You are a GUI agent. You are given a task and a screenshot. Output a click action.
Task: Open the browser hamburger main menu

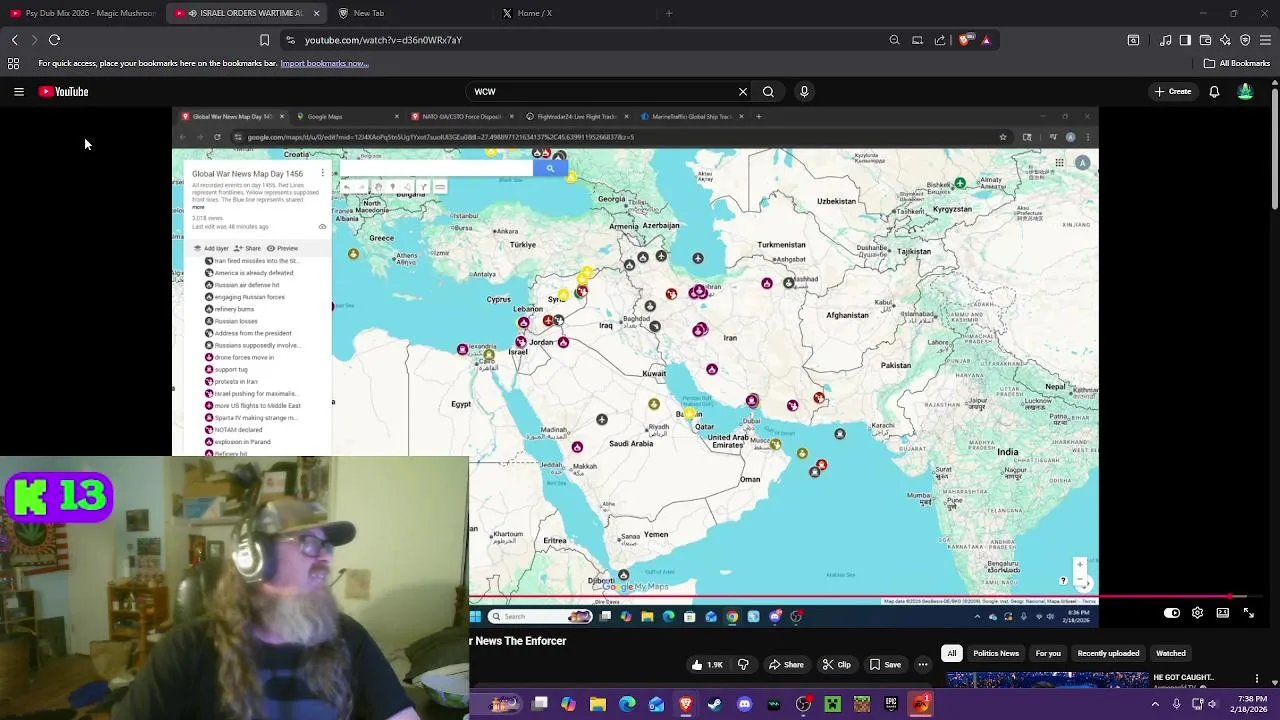click(x=1265, y=40)
